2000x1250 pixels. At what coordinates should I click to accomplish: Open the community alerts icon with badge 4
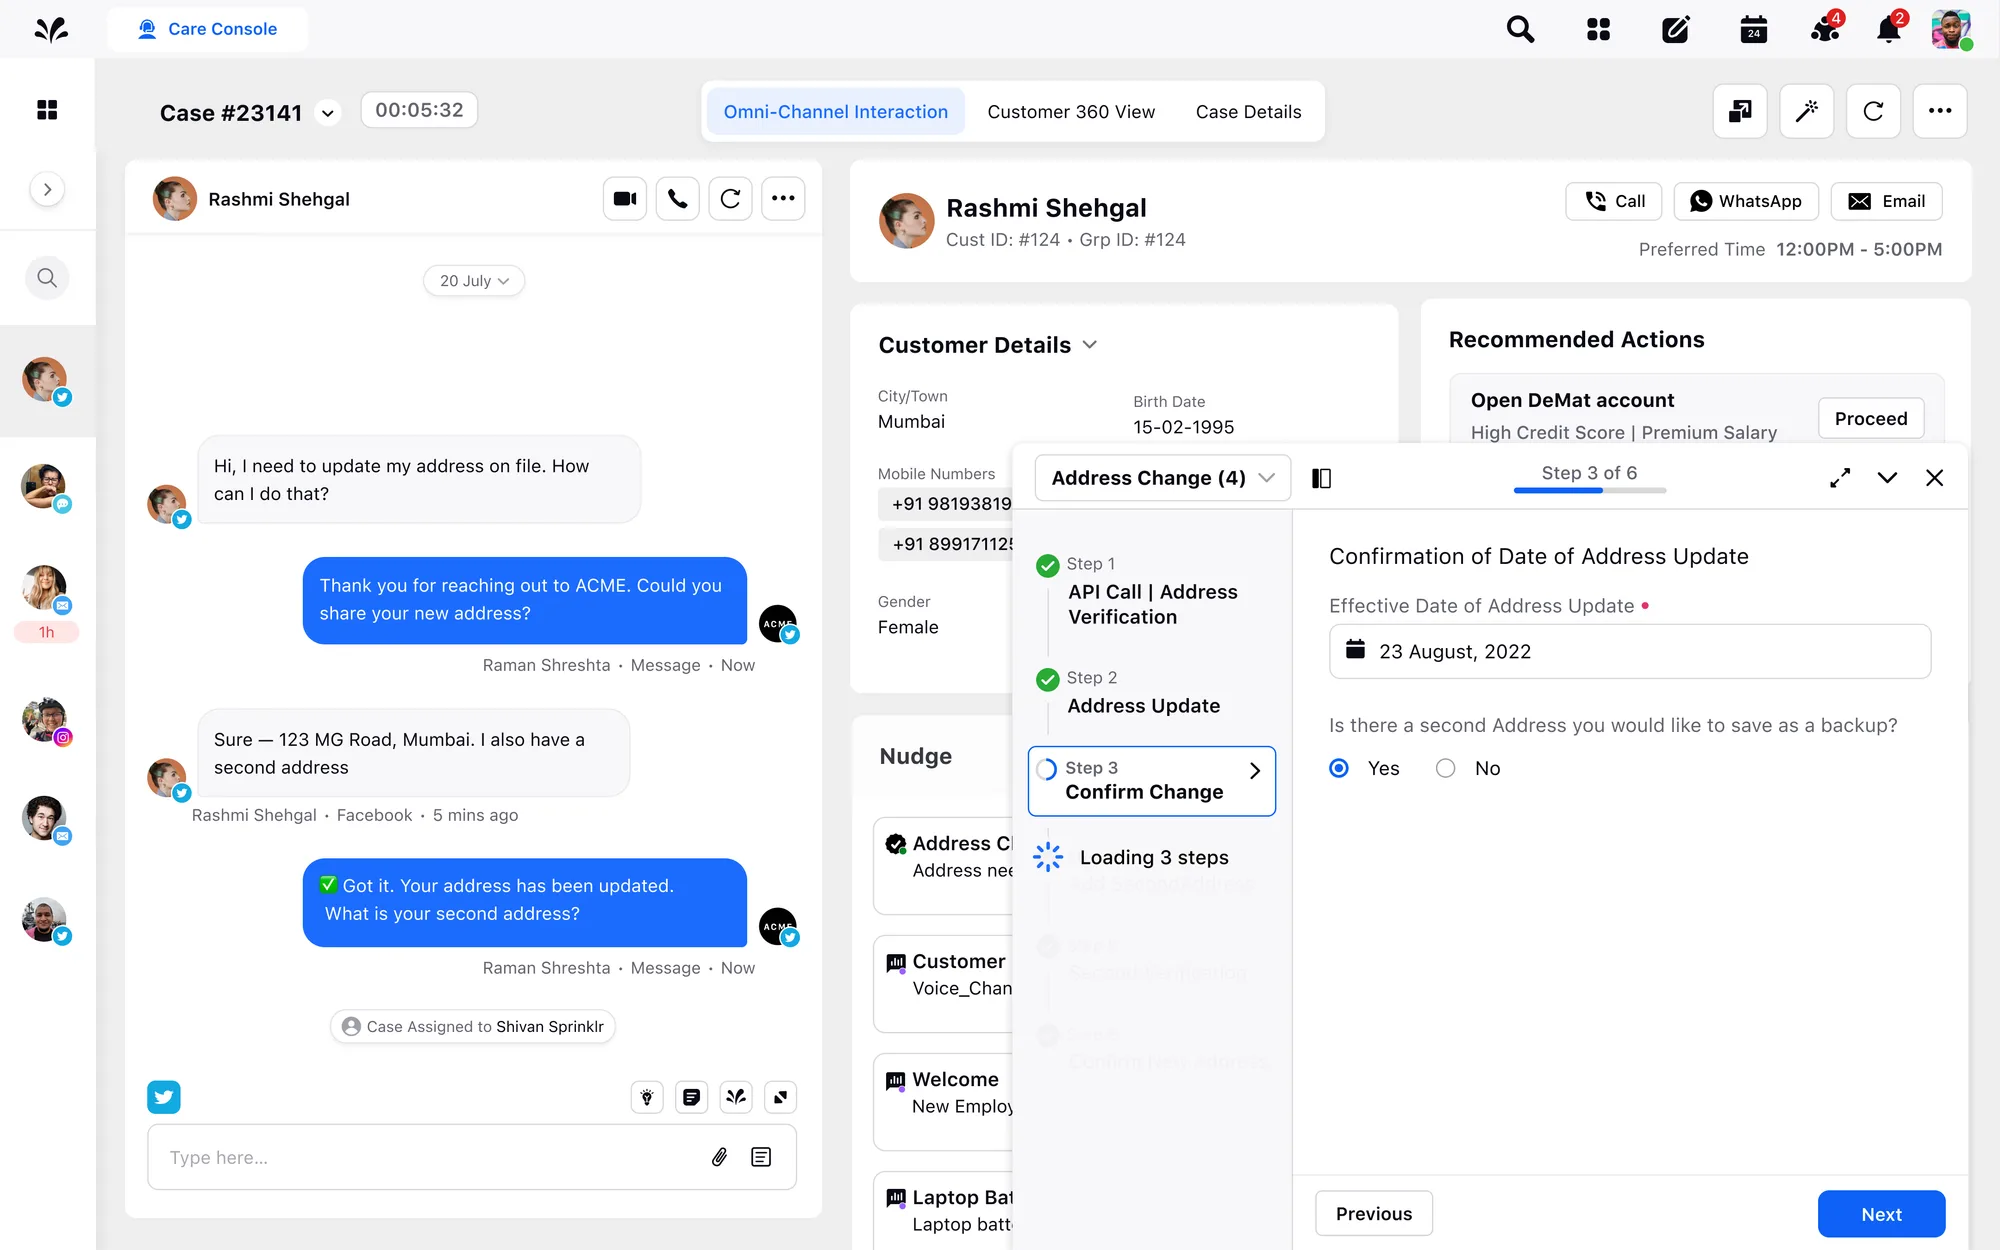(1826, 28)
